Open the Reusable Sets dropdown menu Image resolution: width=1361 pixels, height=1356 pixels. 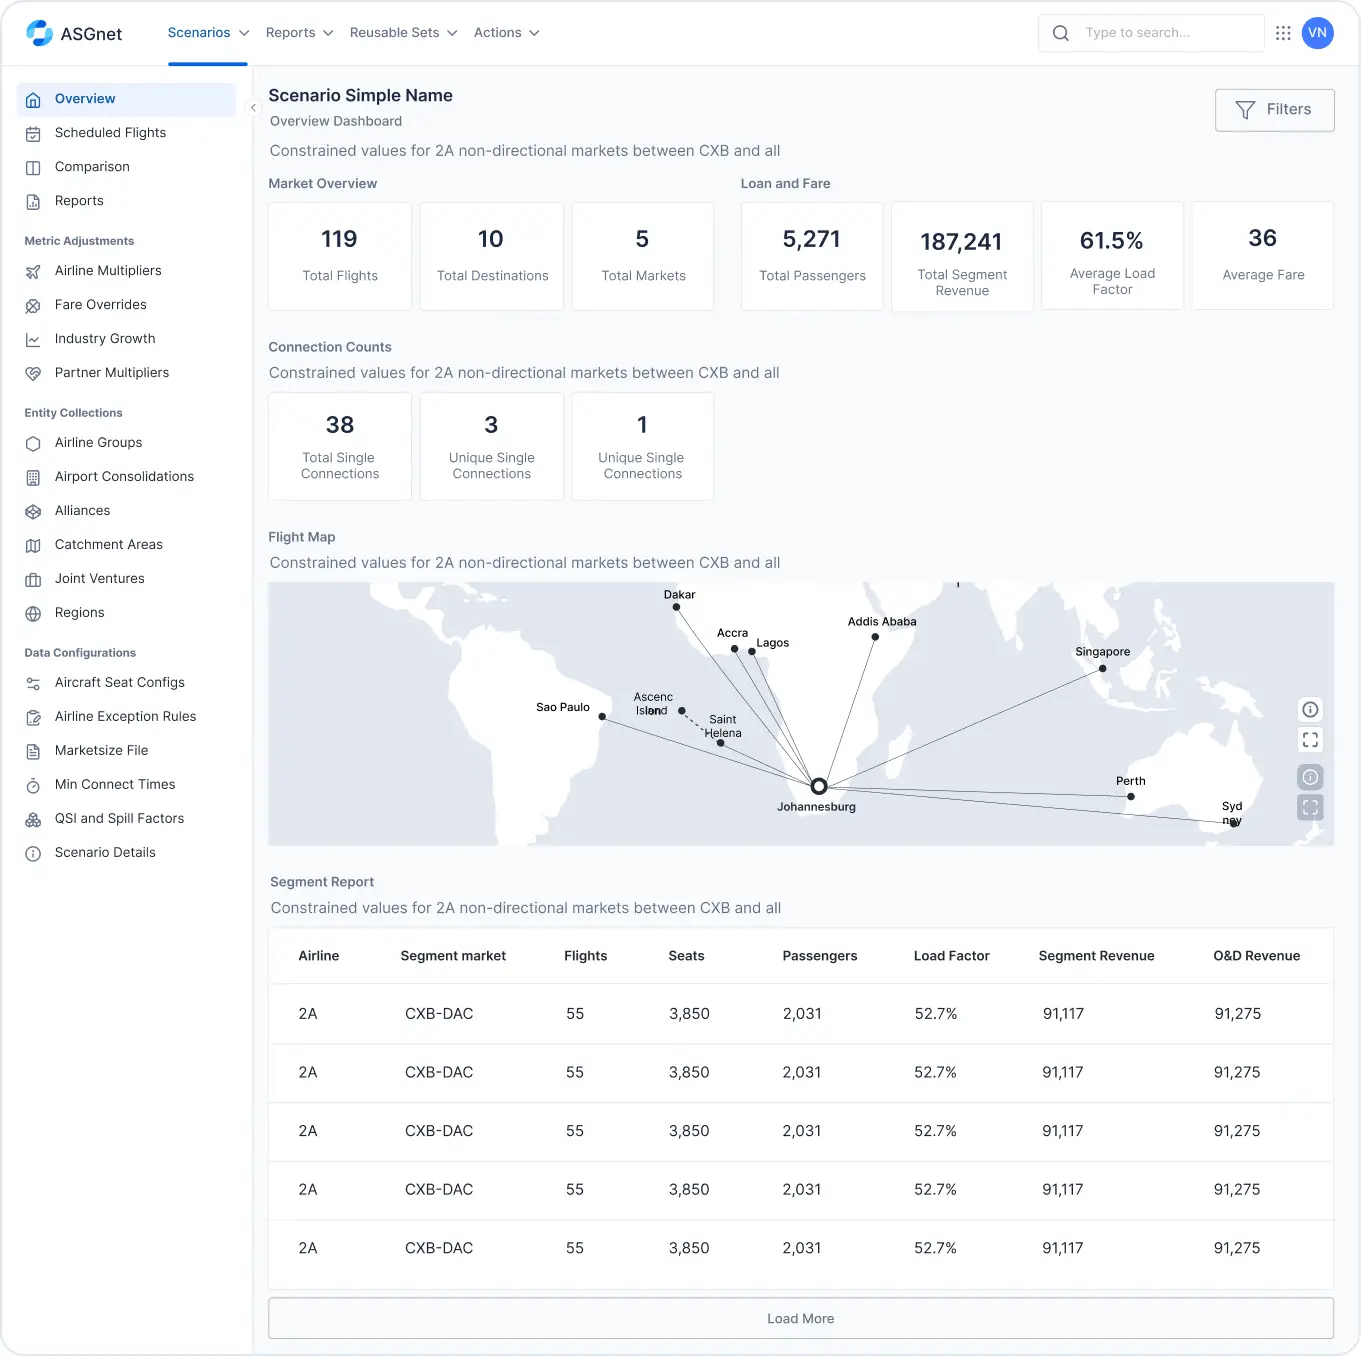(x=403, y=33)
